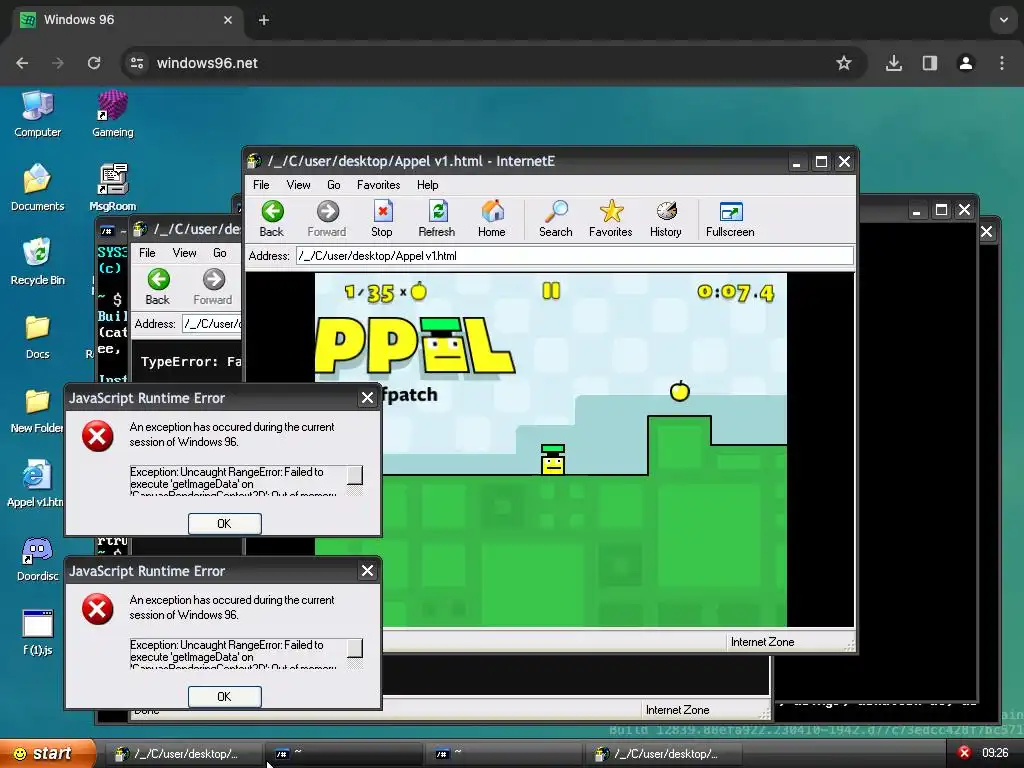Stop page loading in InternetE
Image resolution: width=1024 pixels, height=768 pixels.
(x=382, y=219)
